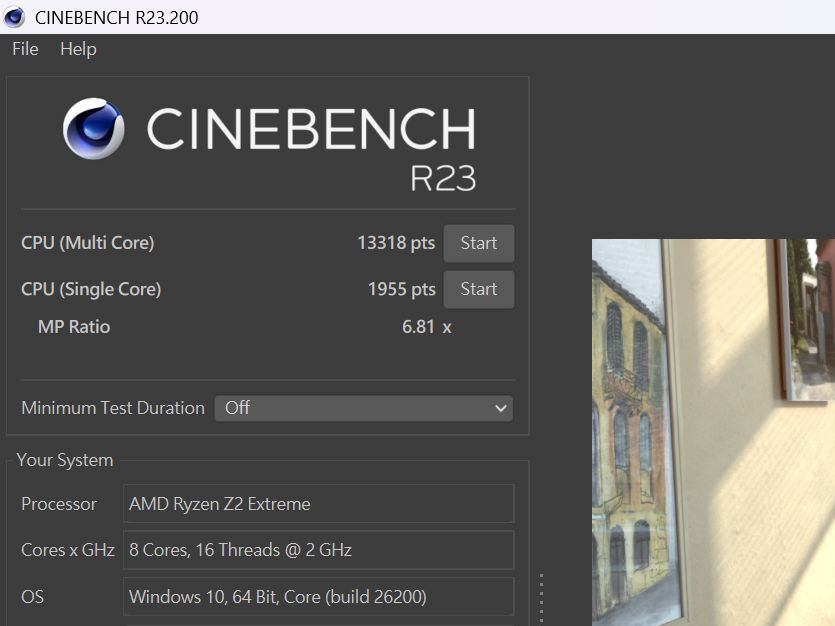Click the Cinebench icon in the title bar
835x626 pixels.
[x=14, y=17]
